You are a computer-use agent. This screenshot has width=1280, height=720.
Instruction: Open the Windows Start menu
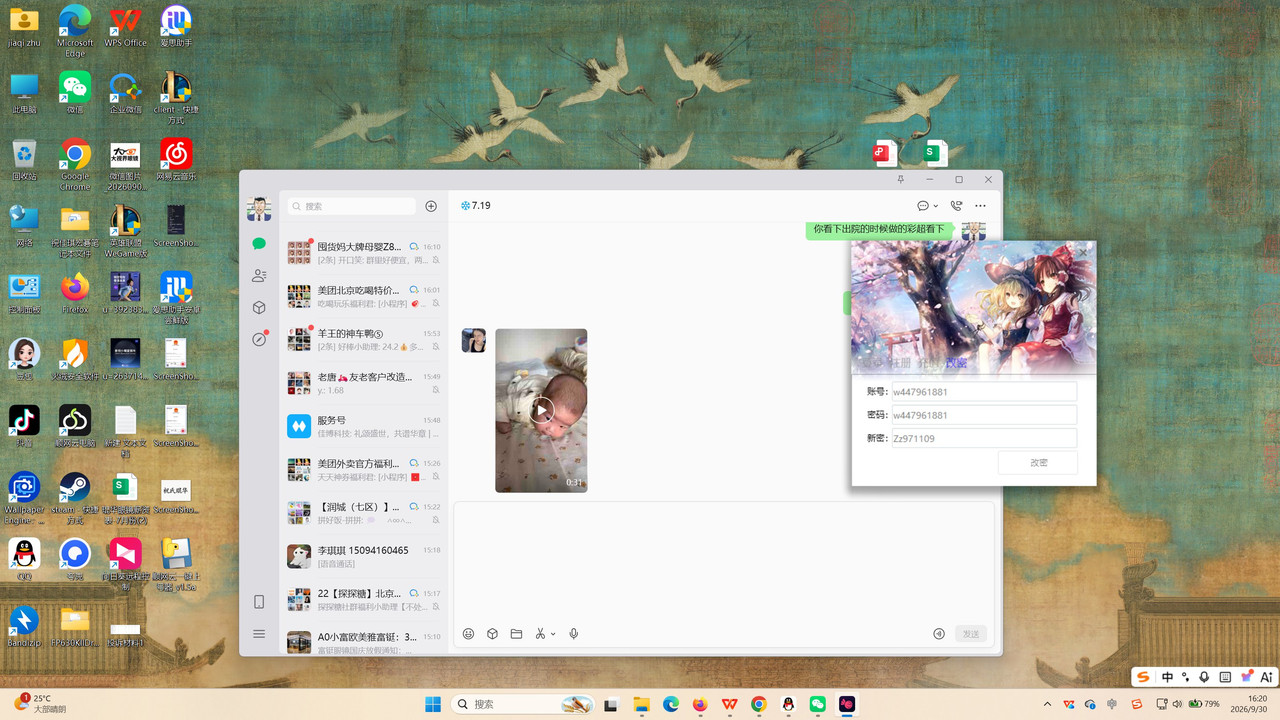pos(433,704)
